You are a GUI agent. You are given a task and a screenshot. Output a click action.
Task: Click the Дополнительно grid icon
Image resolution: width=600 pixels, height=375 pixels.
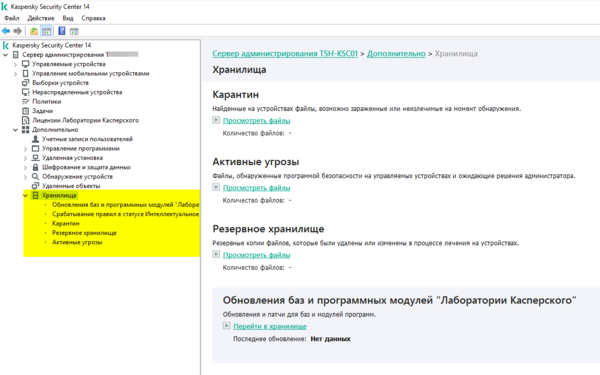click(26, 129)
